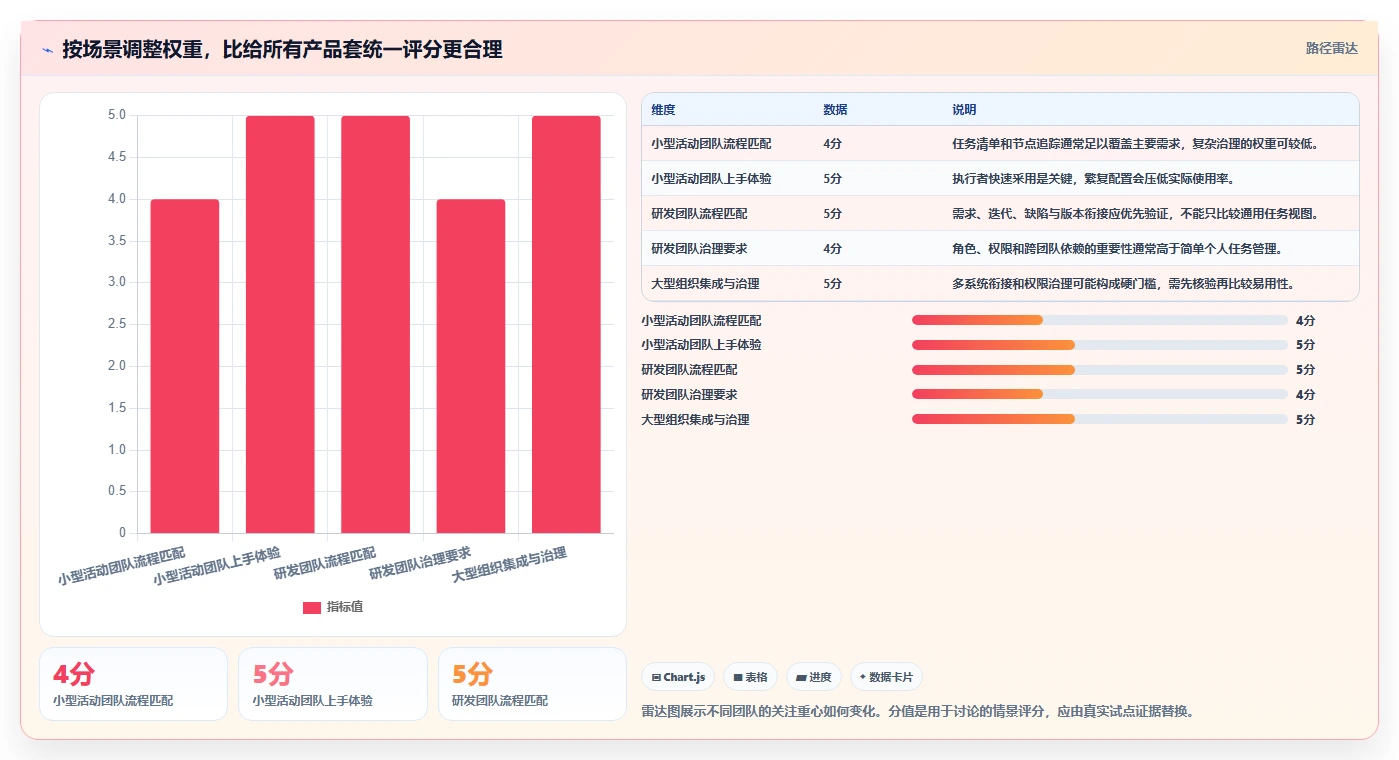Image resolution: width=1399 pixels, height=760 pixels.
Task: Click the 大型组织集成与治理 bar in chart
Action: click(566, 324)
